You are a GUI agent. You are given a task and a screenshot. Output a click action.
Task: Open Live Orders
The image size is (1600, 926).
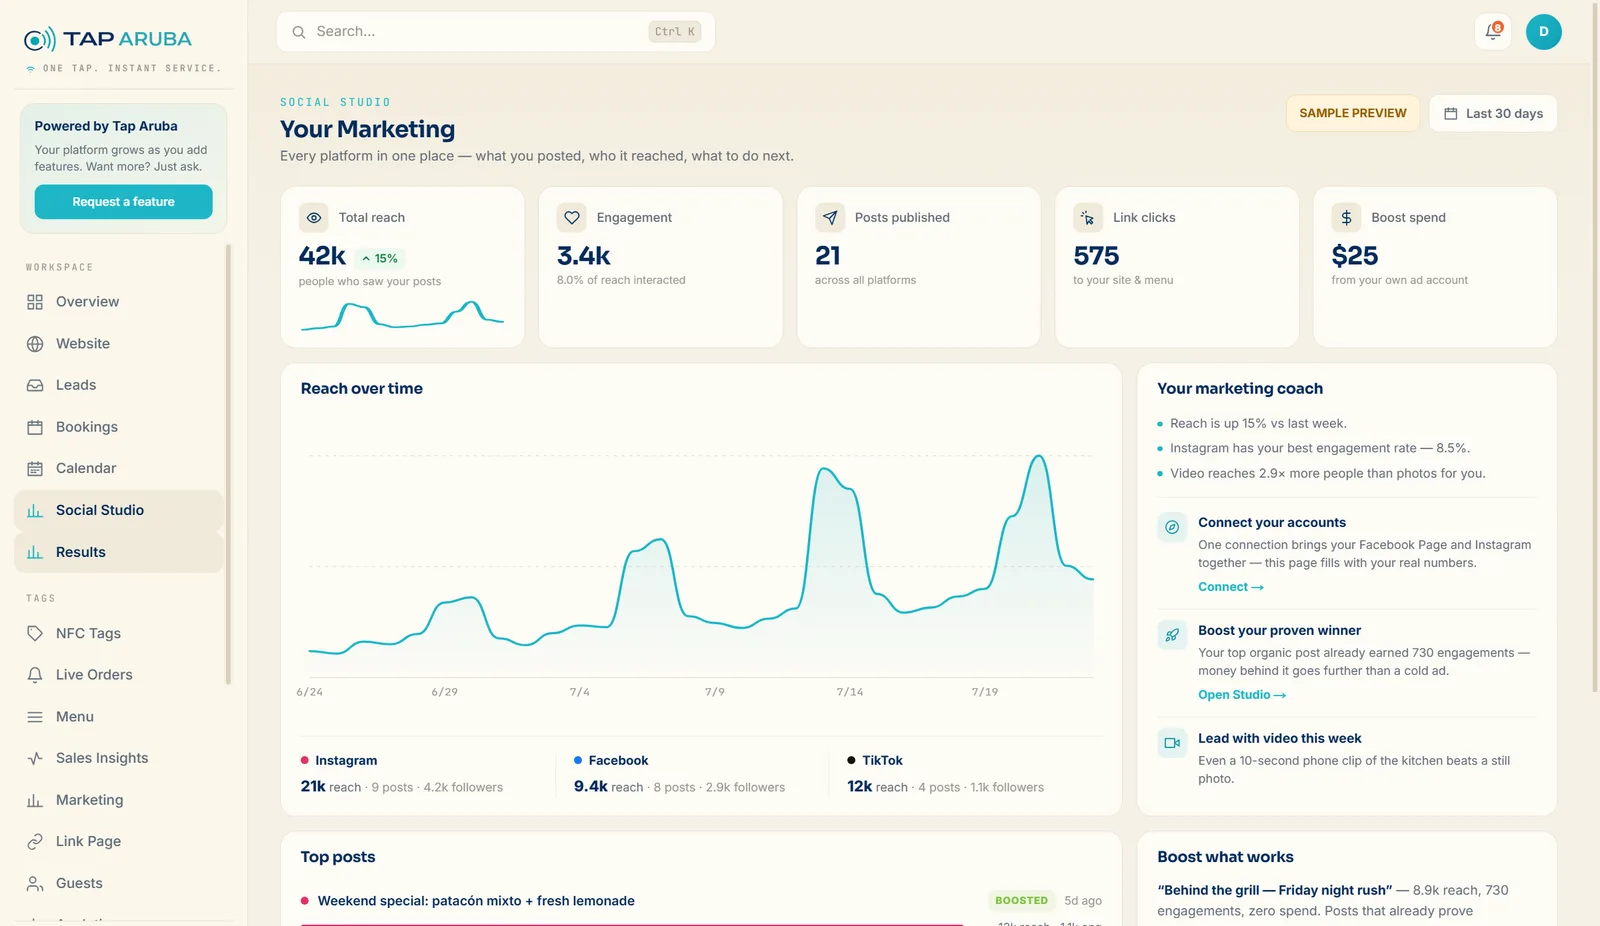pyautogui.click(x=119, y=675)
